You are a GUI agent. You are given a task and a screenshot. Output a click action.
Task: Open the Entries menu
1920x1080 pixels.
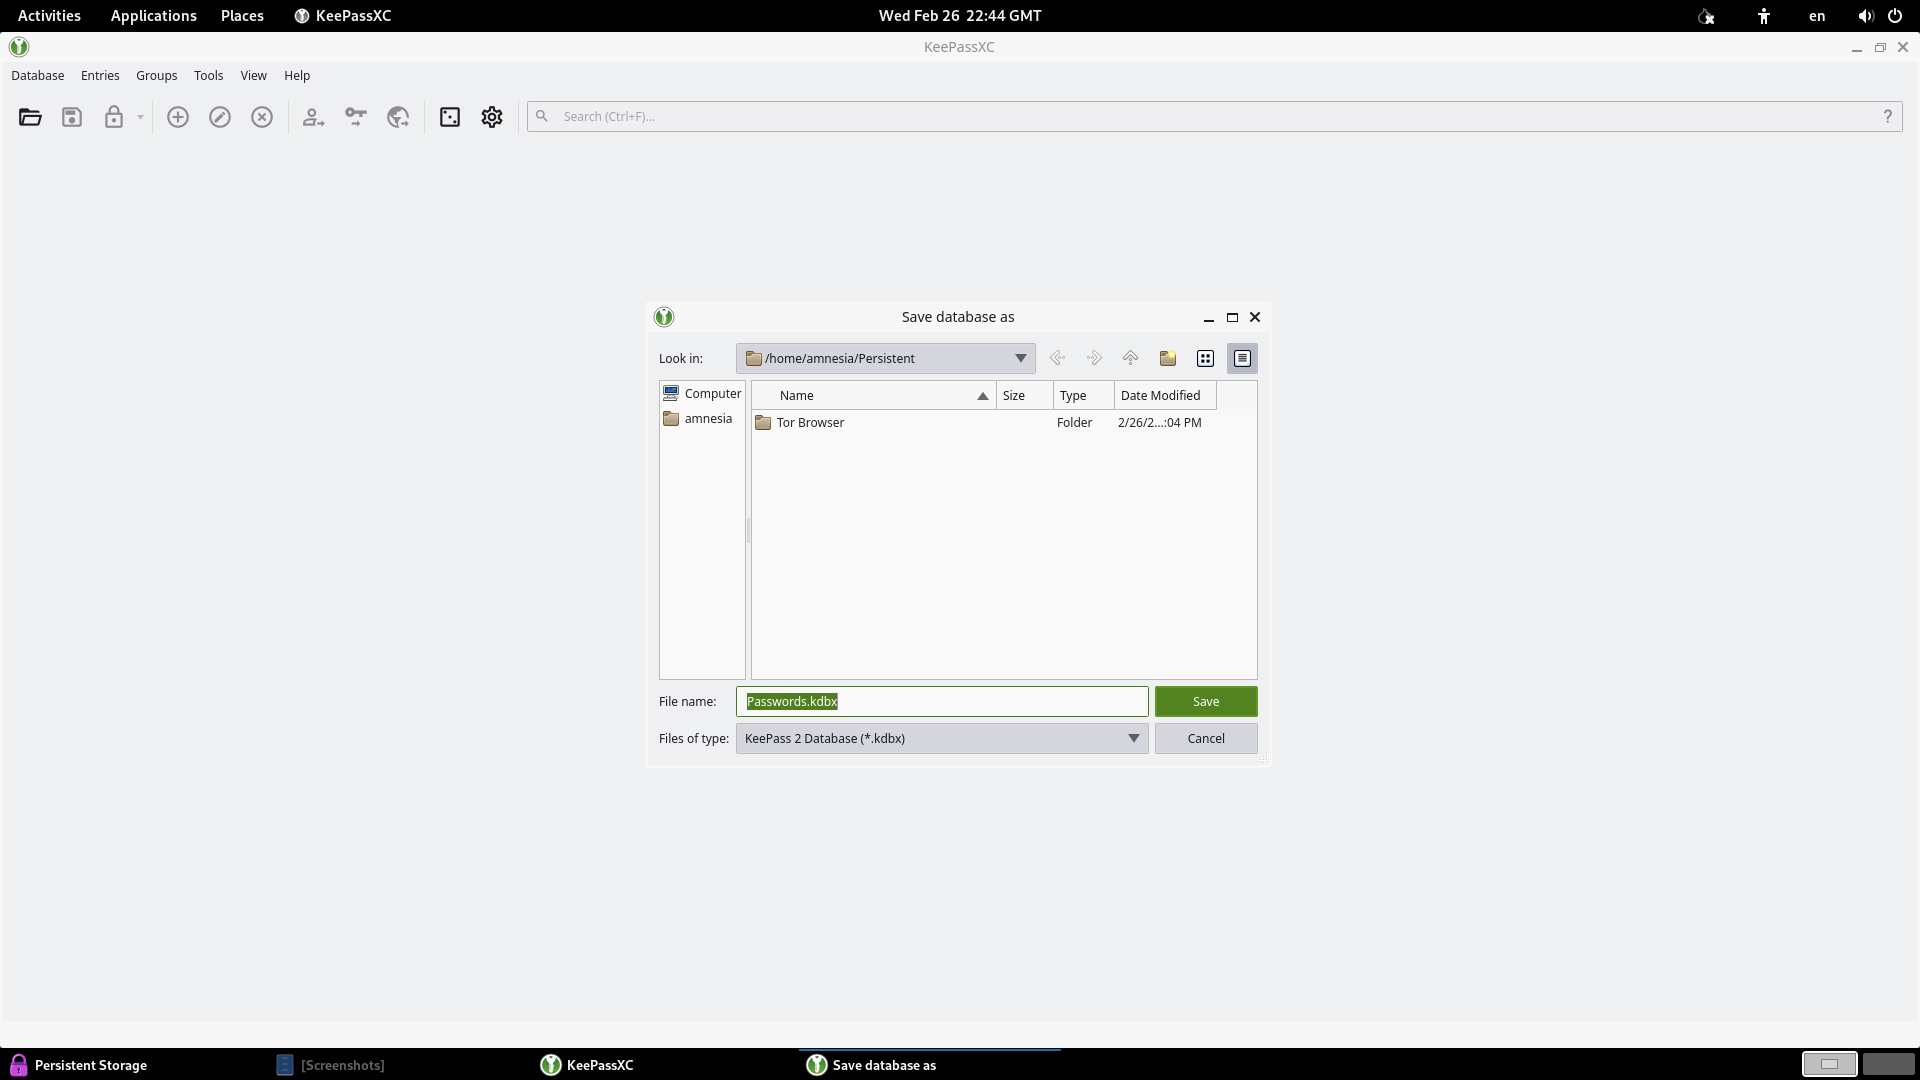coord(100,75)
